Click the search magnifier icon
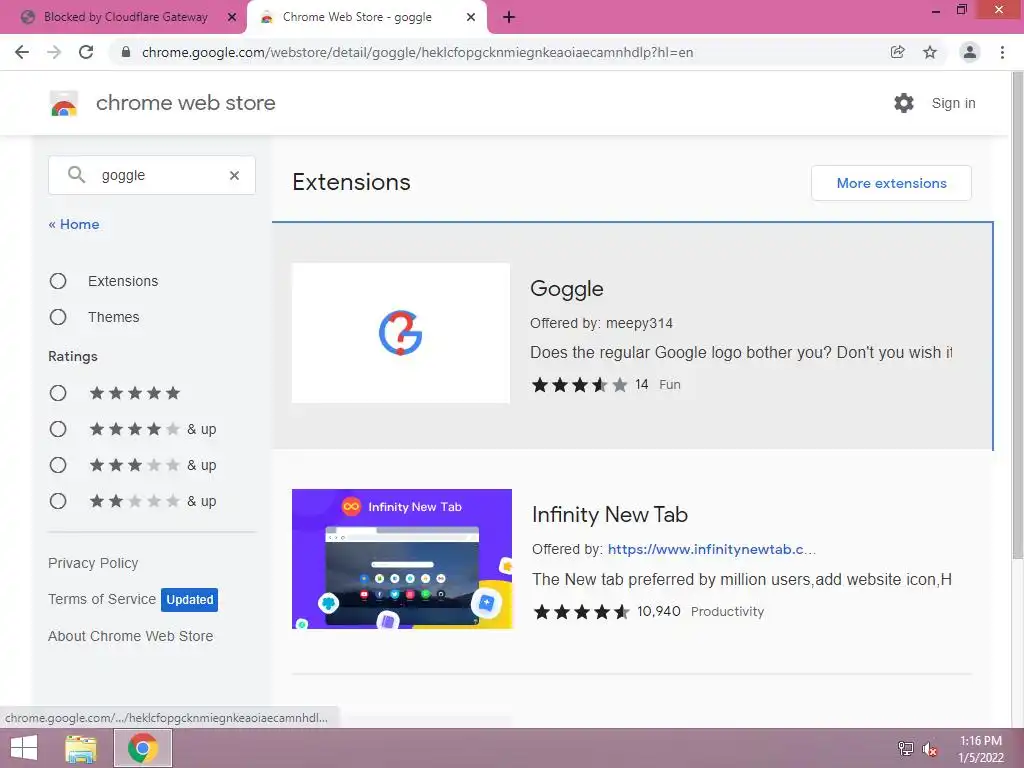This screenshot has width=1024, height=768. pyautogui.click(x=76, y=174)
